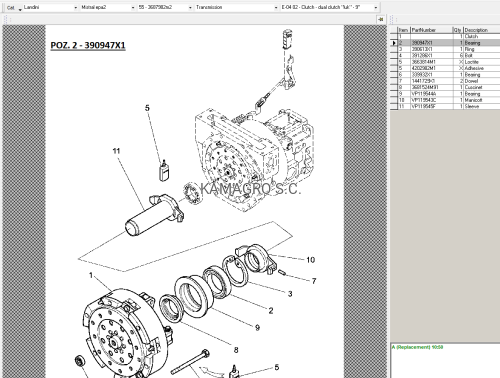Click the Description column header

pyautogui.click(x=482, y=30)
